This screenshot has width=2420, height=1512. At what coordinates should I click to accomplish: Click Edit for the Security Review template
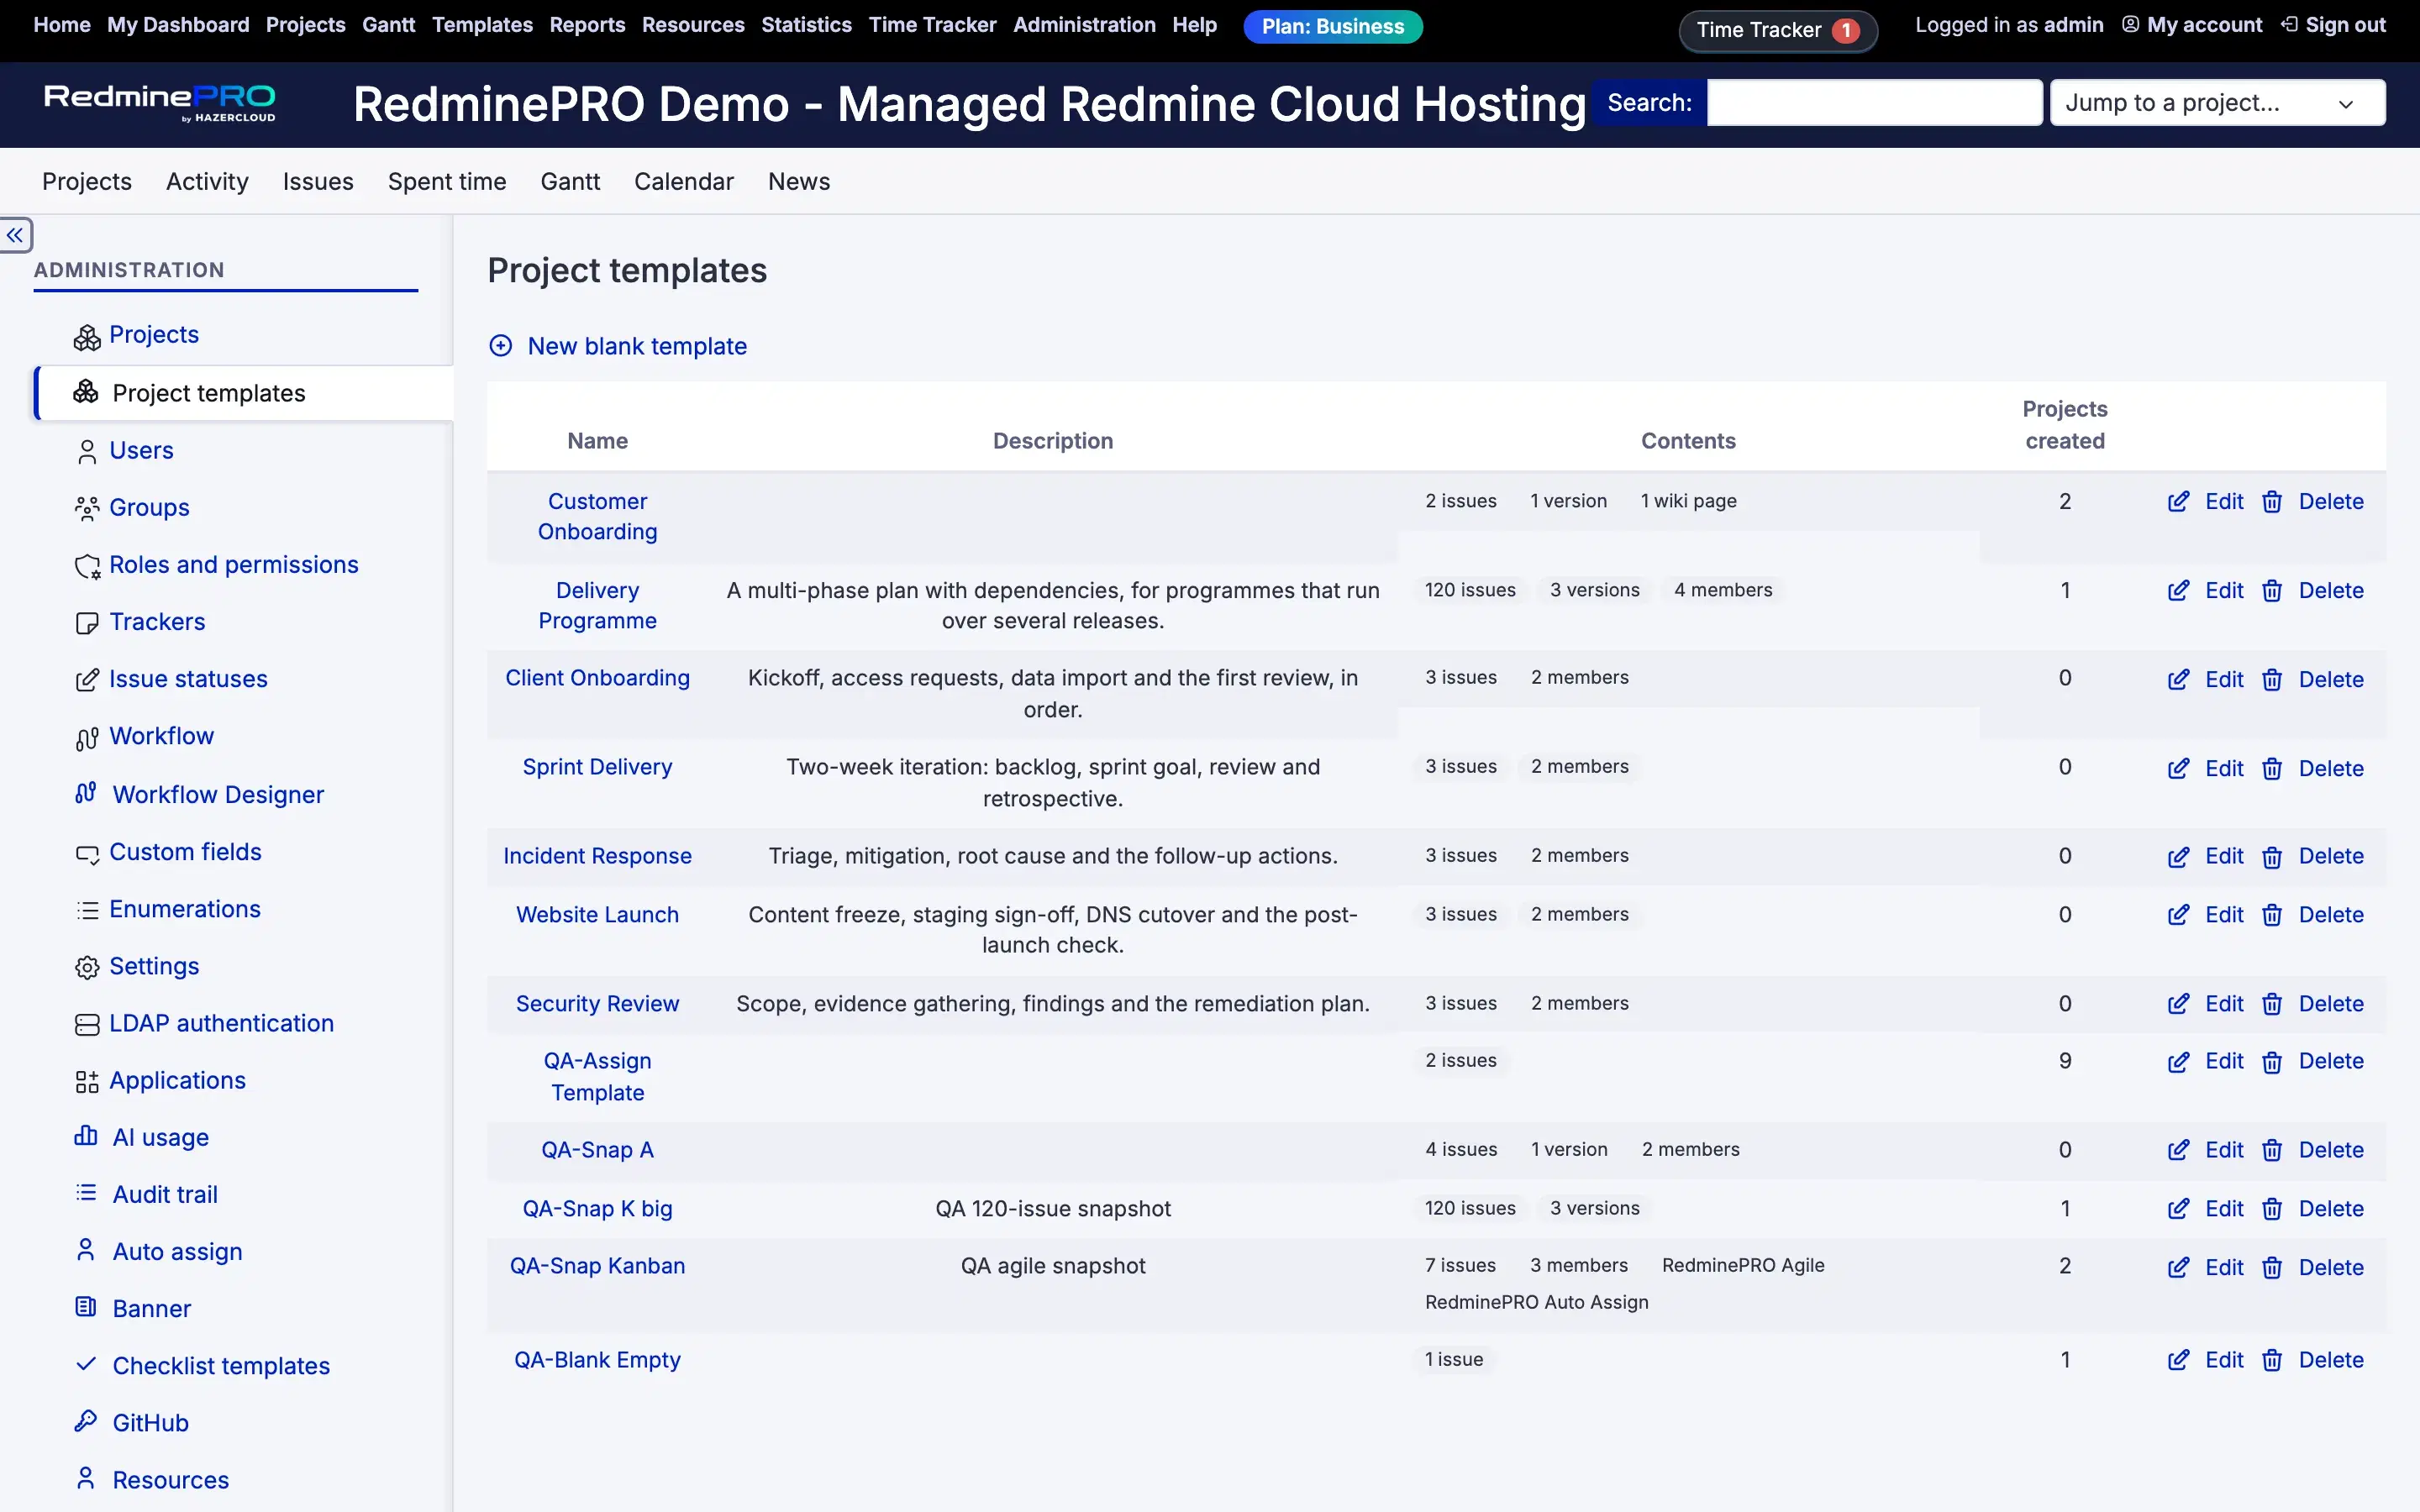point(2224,1004)
